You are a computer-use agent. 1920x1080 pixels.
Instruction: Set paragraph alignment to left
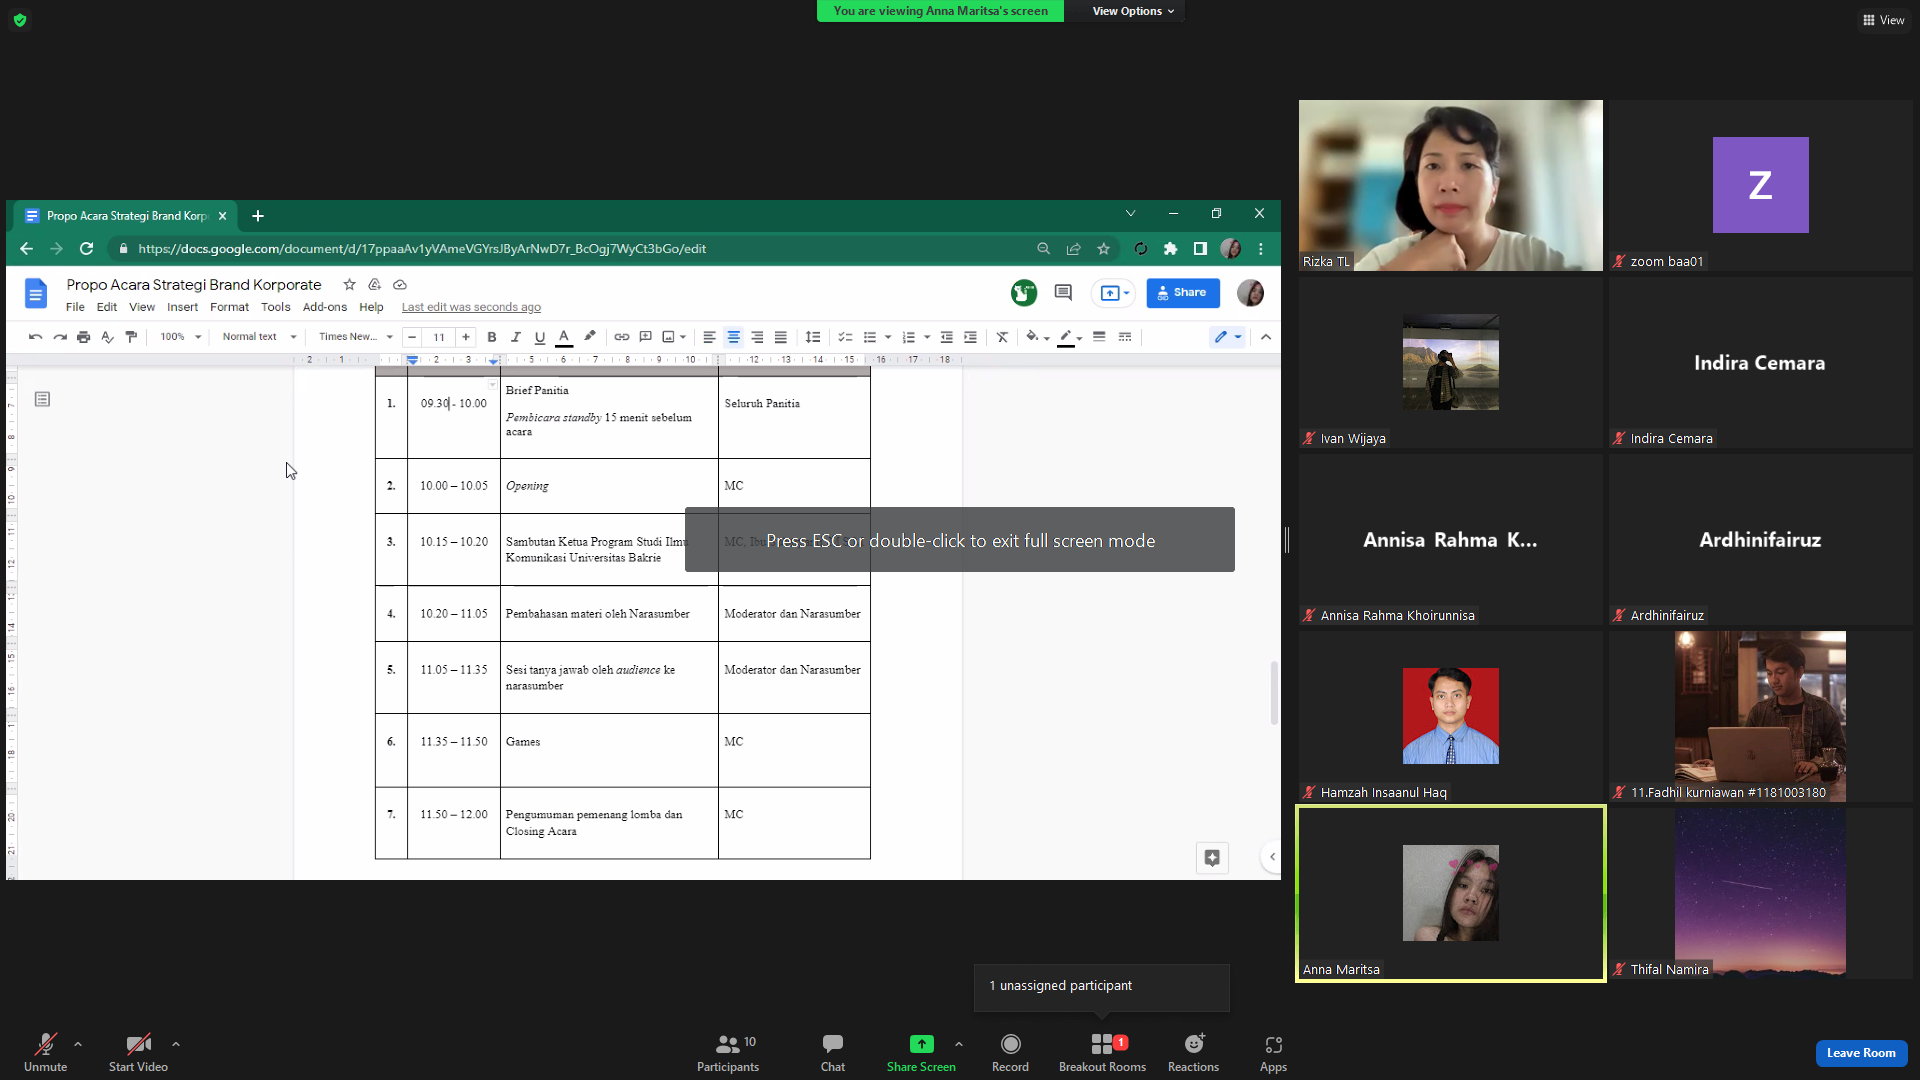(709, 337)
